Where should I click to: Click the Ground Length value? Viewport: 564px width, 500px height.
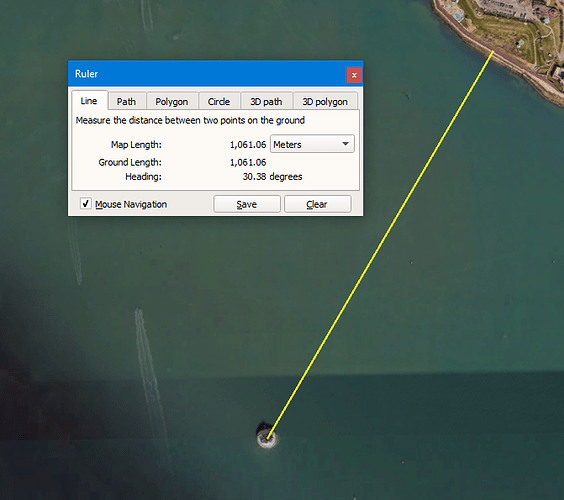coord(248,162)
